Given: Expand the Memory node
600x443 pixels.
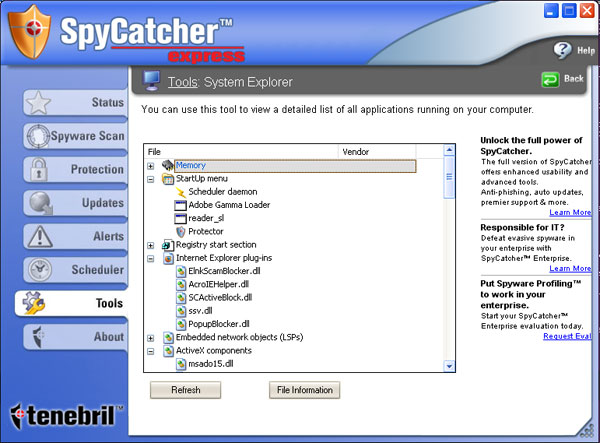Looking at the screenshot, I should click(x=151, y=166).
